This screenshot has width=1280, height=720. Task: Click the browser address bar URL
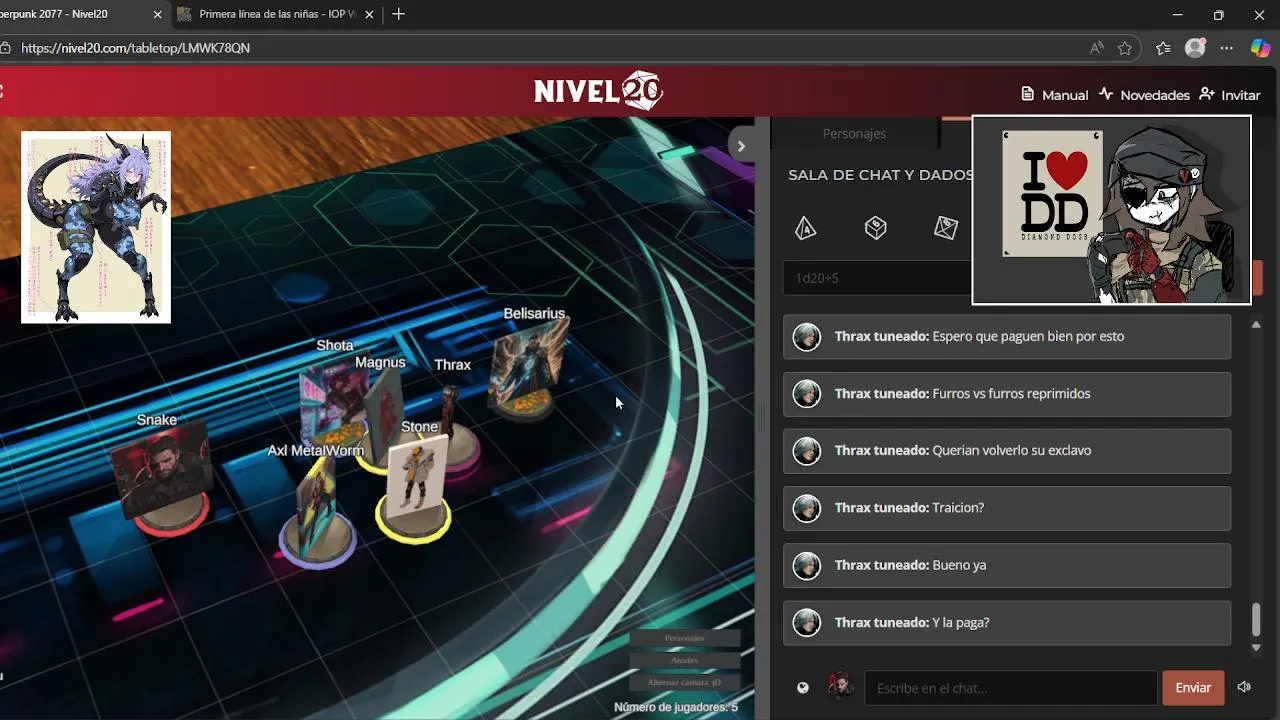tap(135, 48)
